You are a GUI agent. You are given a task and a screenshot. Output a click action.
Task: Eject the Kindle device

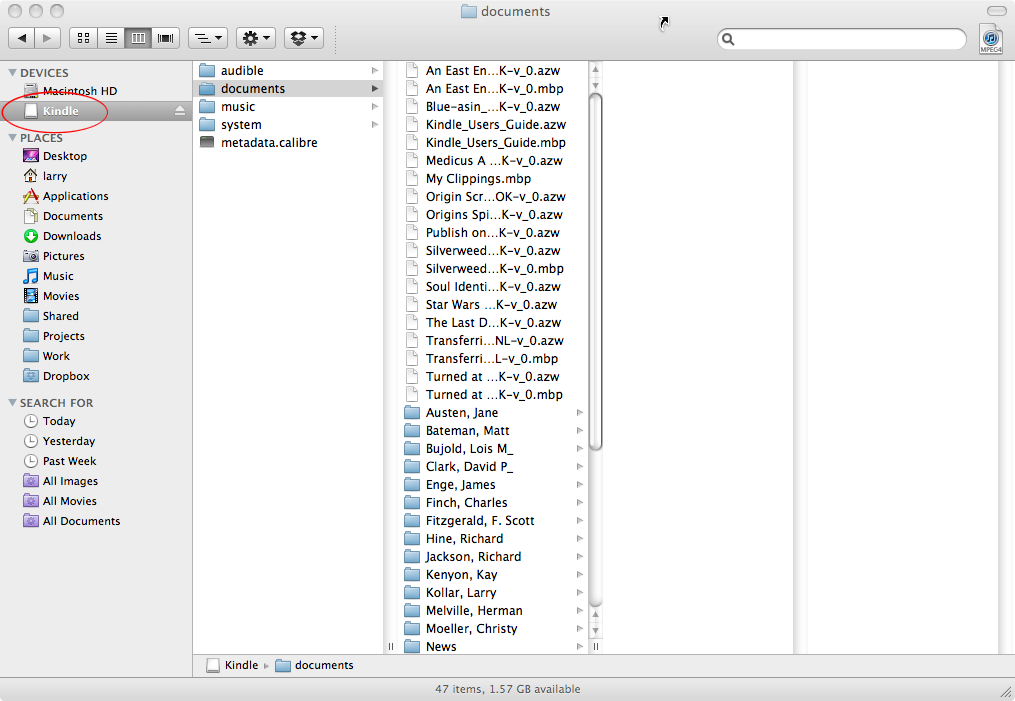180,111
